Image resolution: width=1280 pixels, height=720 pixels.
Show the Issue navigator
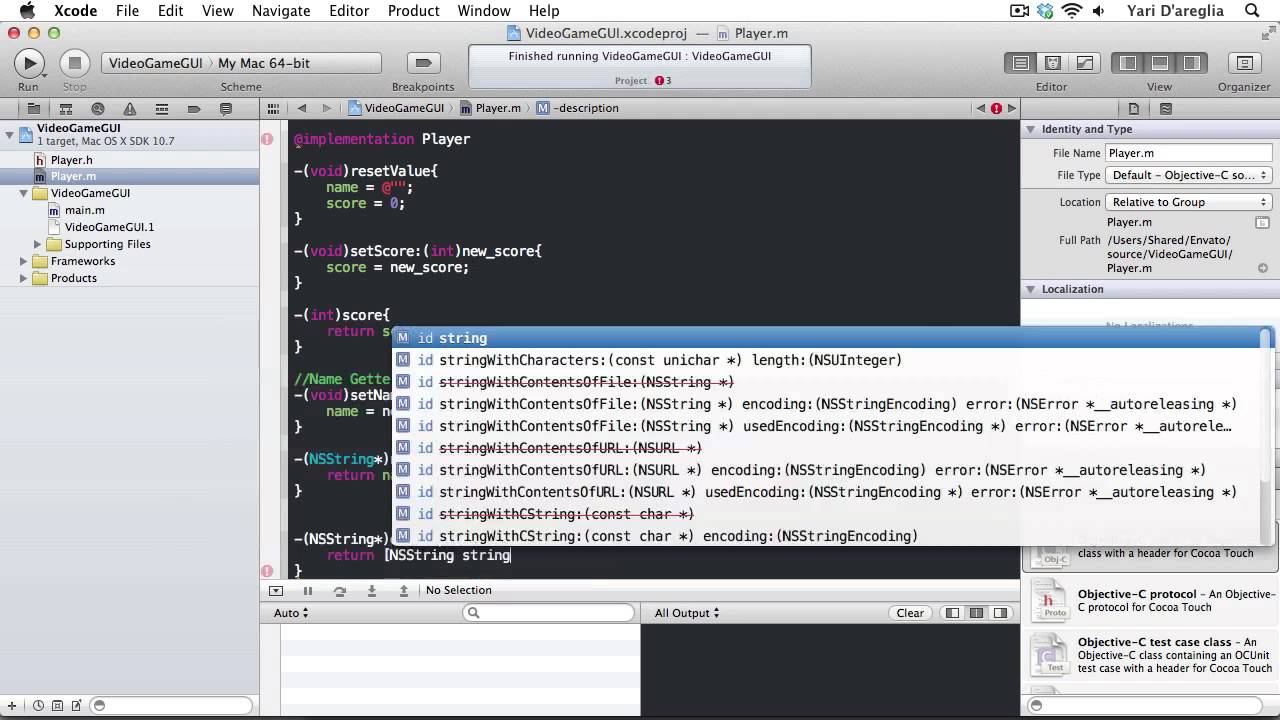tap(130, 109)
